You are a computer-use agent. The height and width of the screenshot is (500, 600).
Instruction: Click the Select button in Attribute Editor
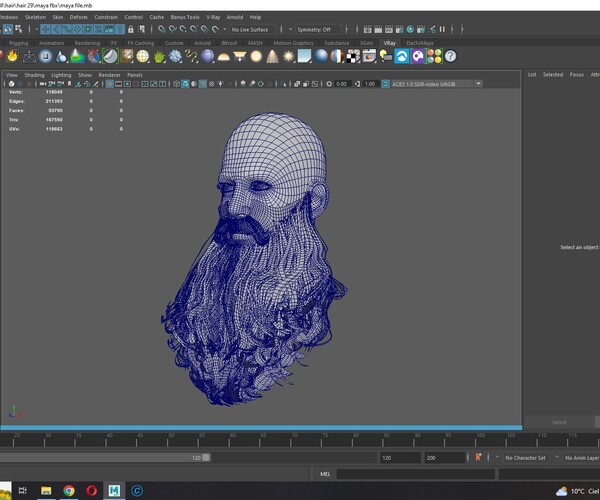pos(559,422)
